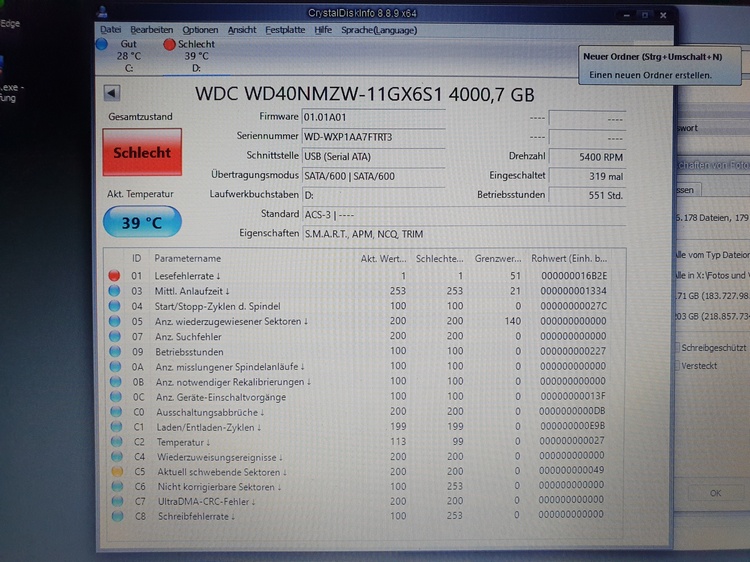This screenshot has width=750, height=562.
Task: Click the status icon for UltraDMA-CRC-Fehler
Action: 117,501
